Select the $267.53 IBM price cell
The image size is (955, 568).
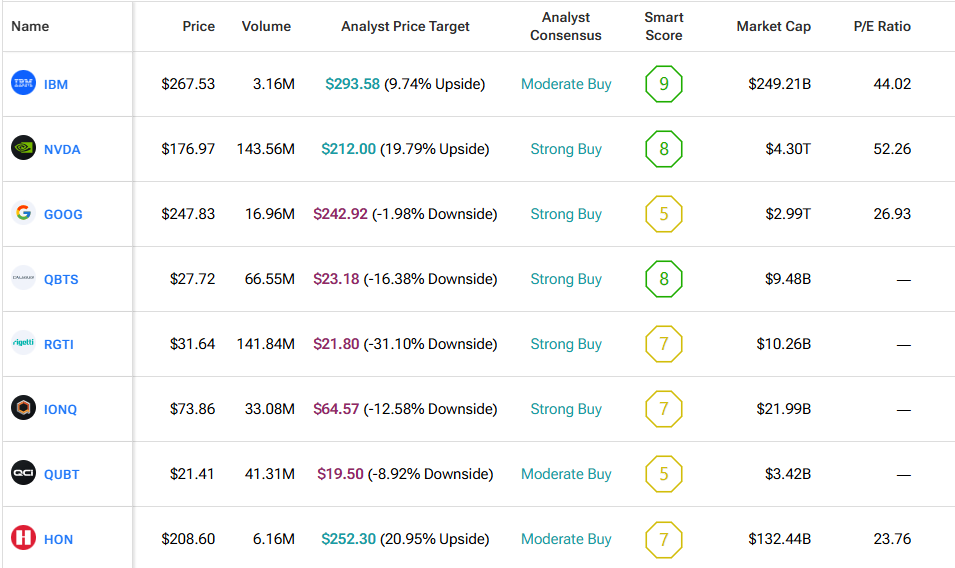coord(188,84)
